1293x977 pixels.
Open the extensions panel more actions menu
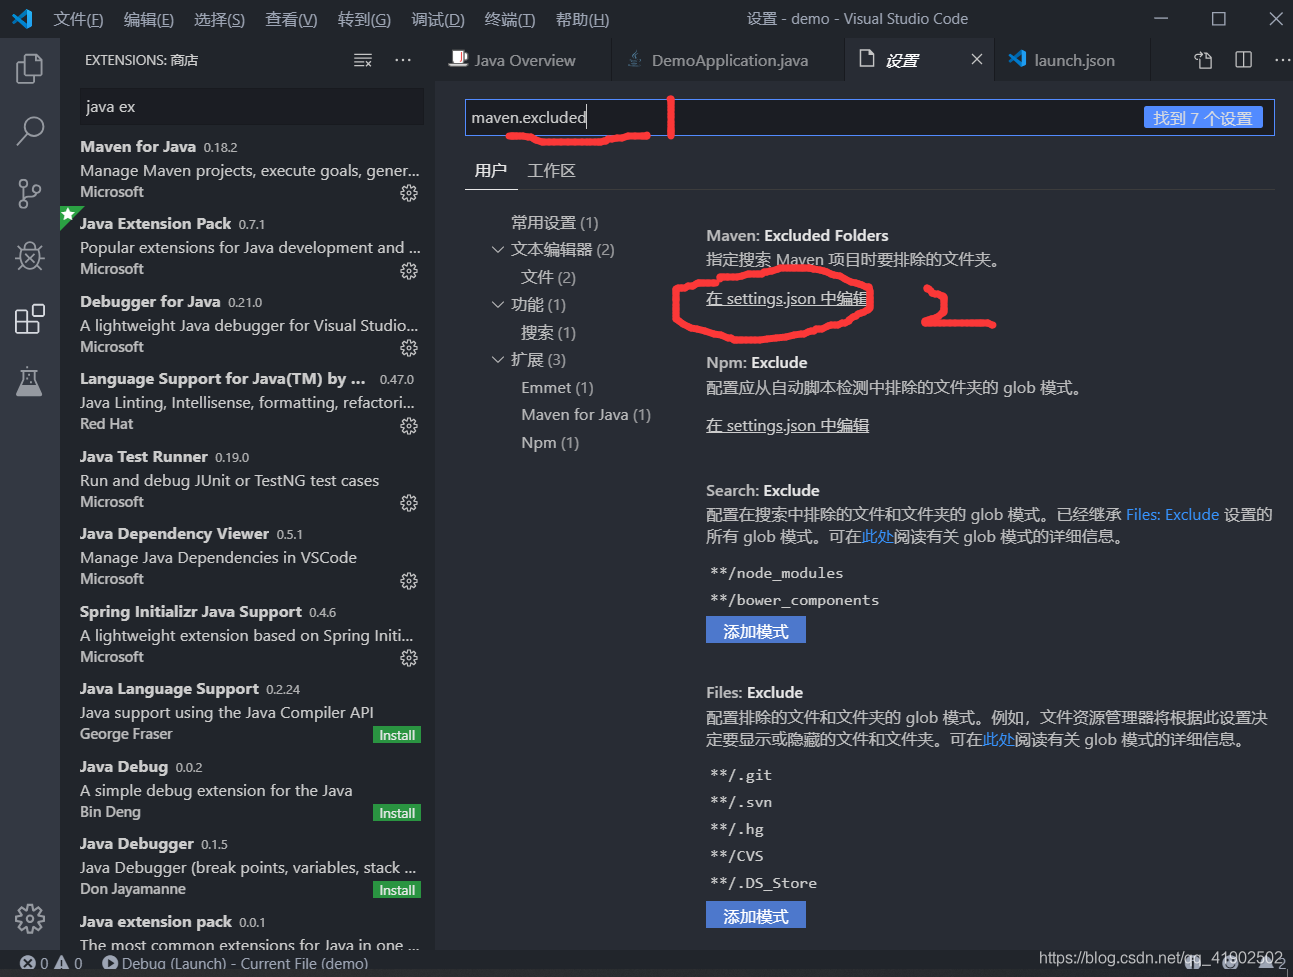click(403, 61)
